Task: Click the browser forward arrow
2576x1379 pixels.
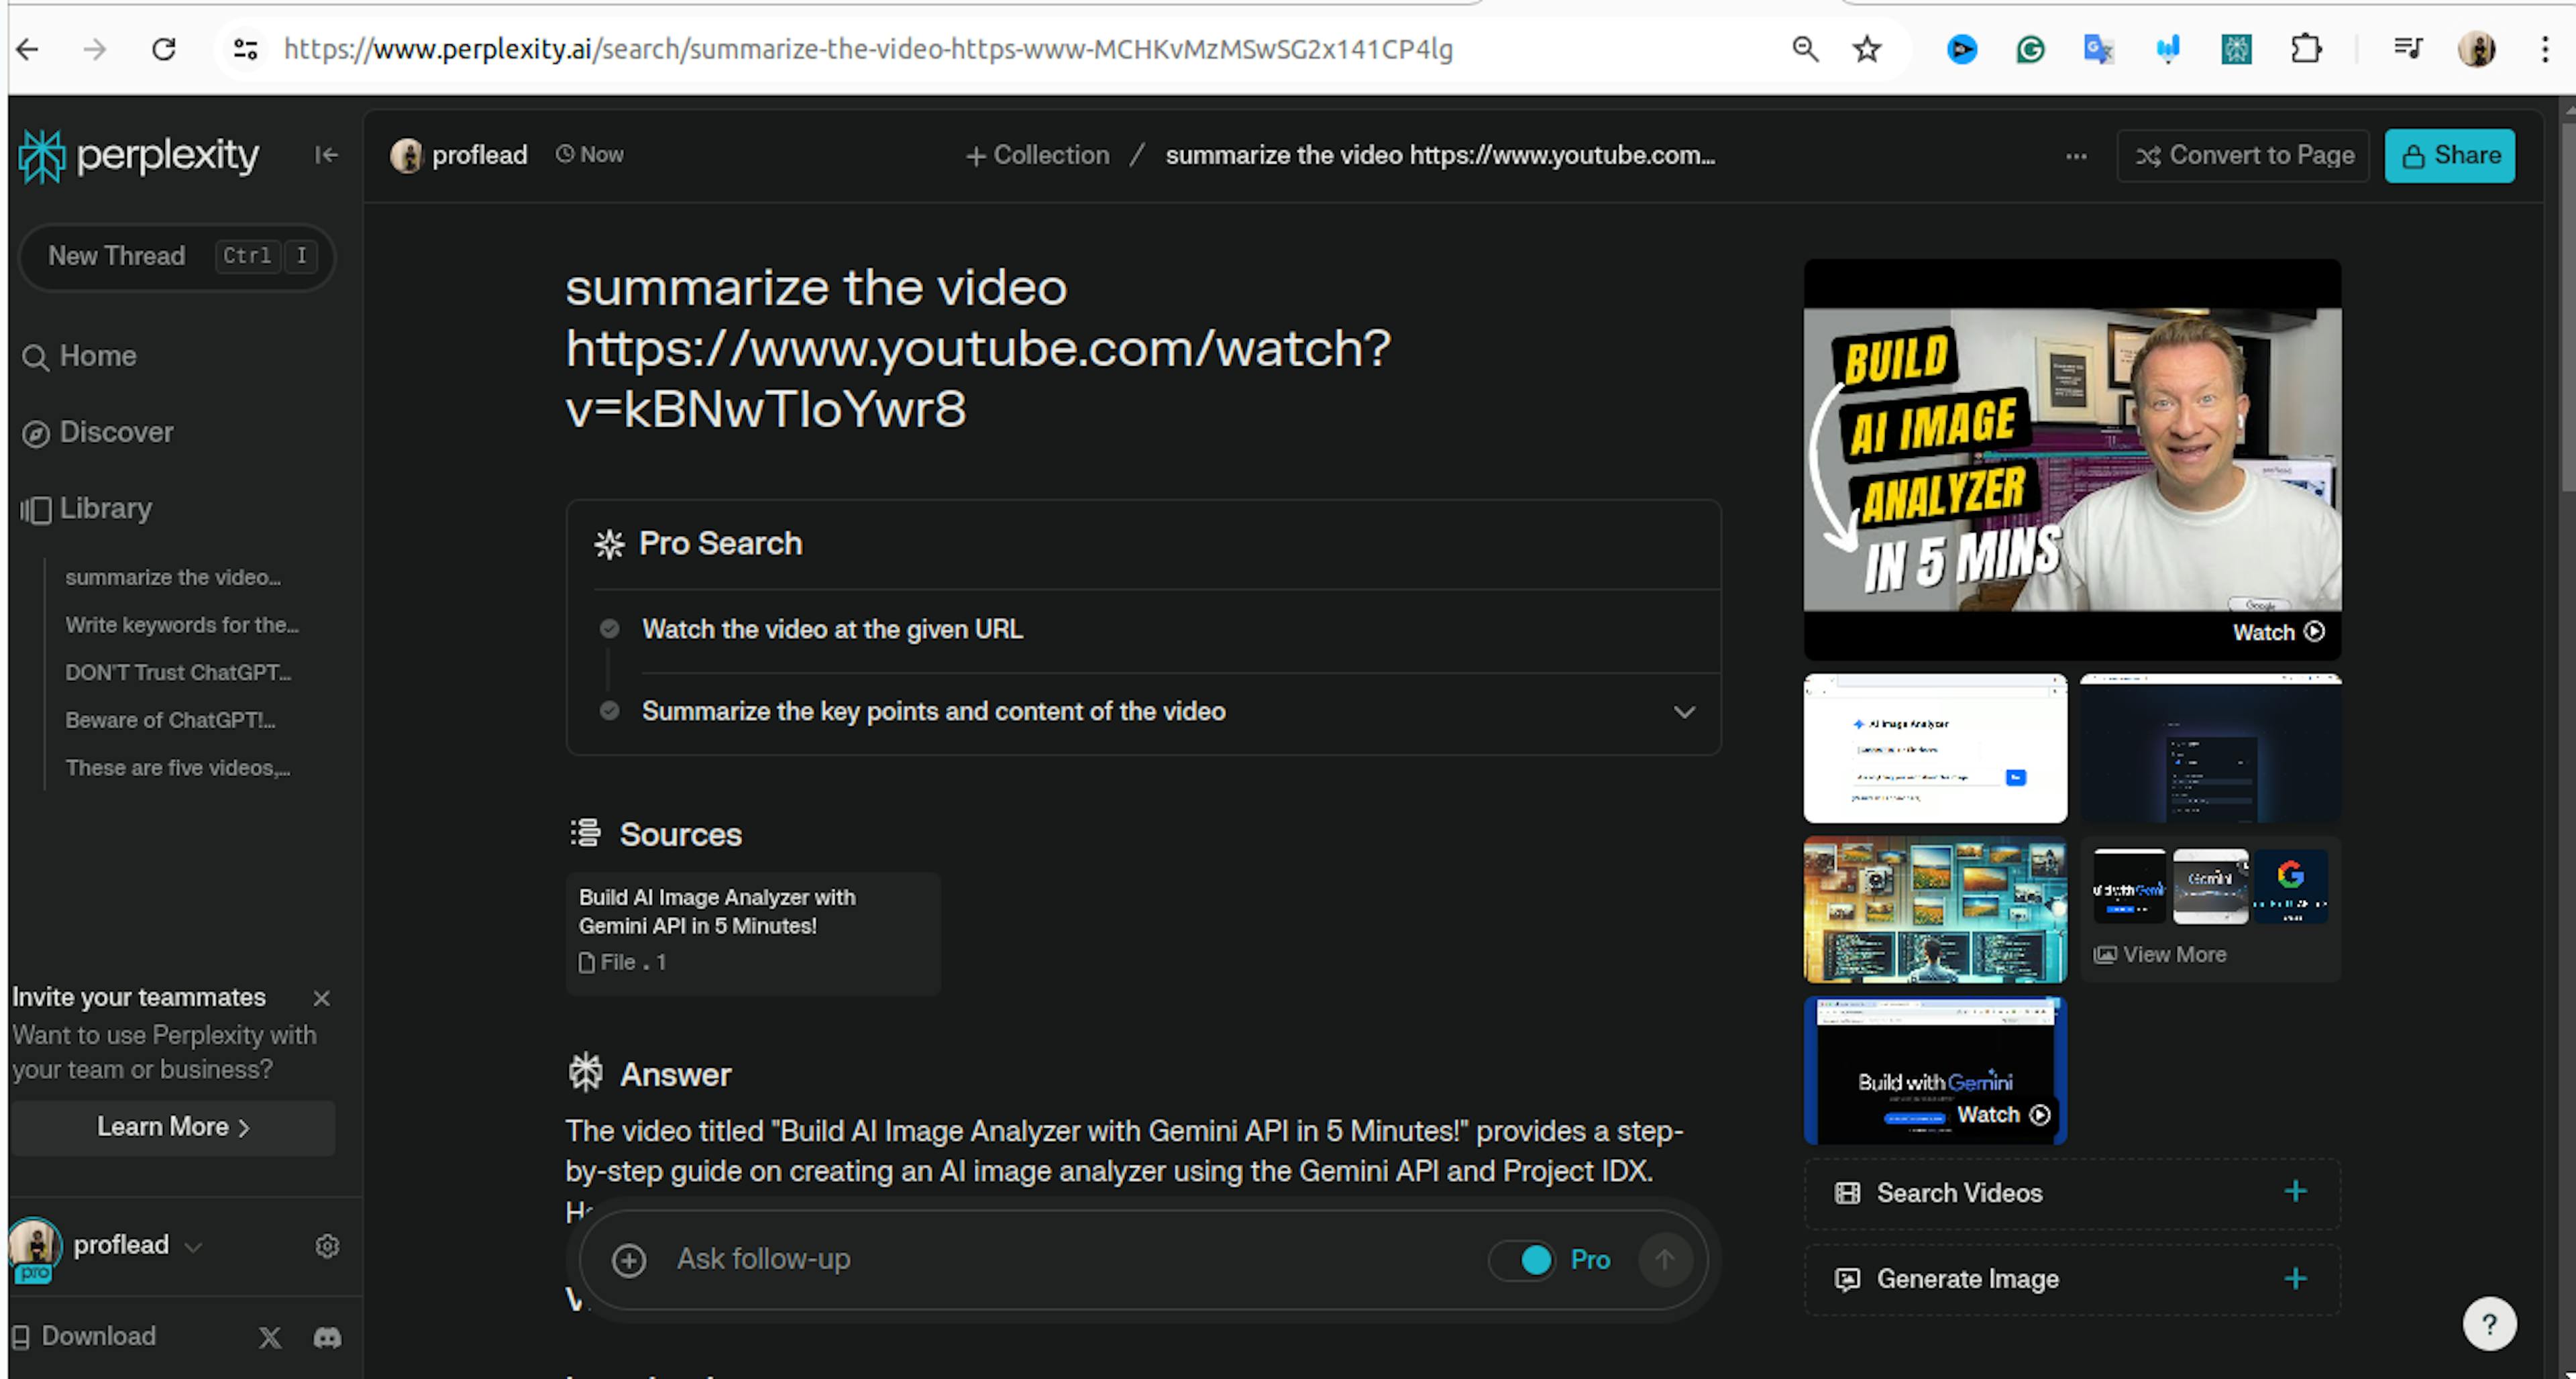Action: point(95,49)
